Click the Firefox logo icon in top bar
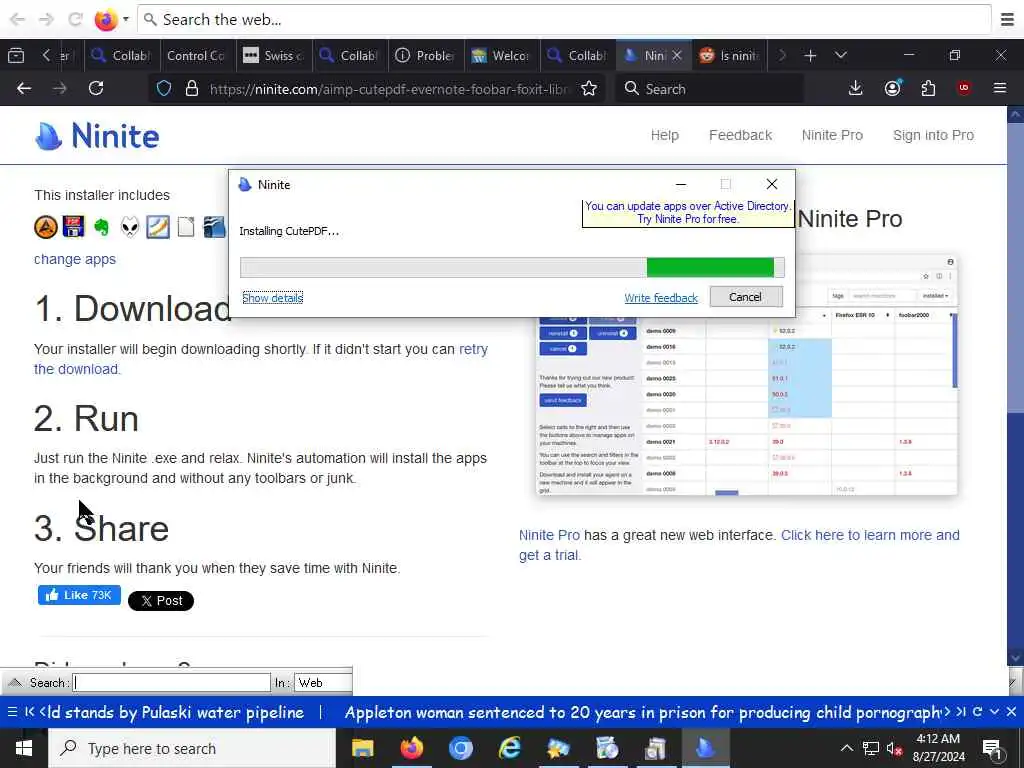 tap(105, 19)
